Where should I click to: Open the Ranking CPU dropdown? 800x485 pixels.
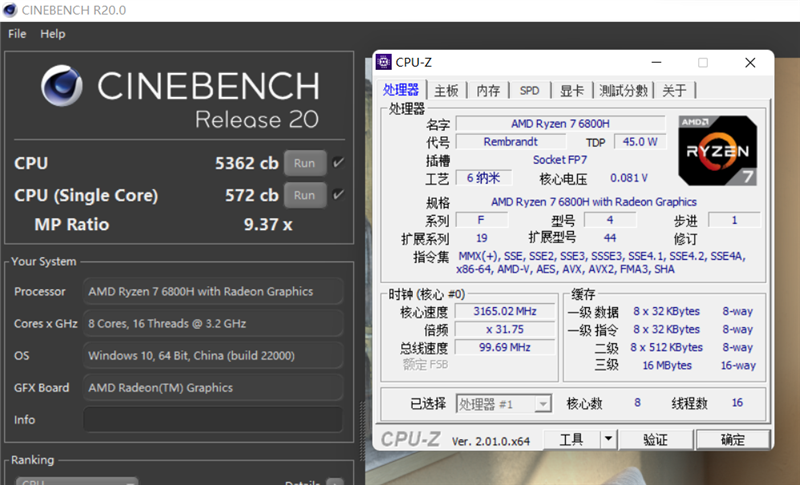tap(77, 481)
